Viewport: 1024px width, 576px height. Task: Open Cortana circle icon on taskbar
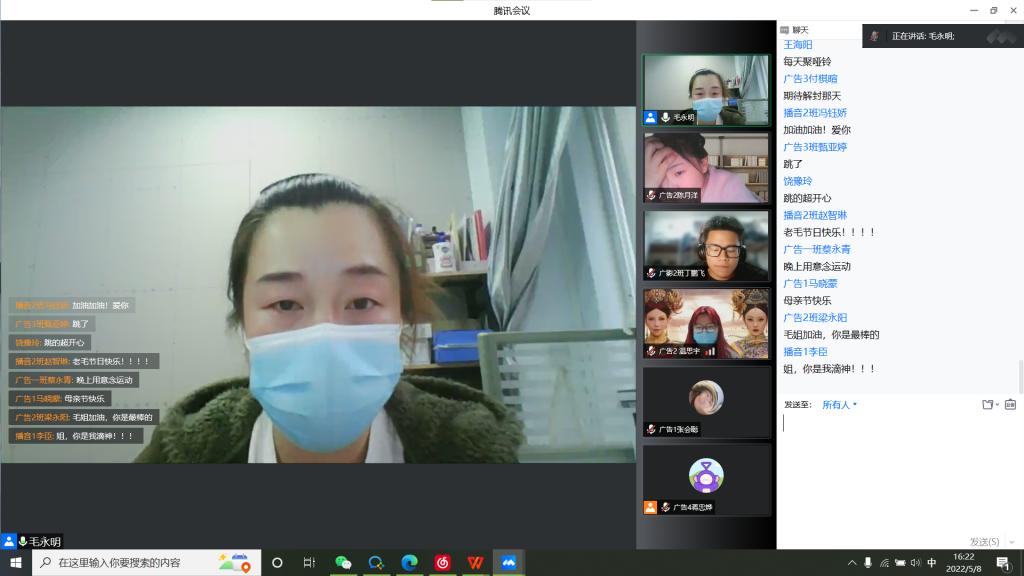[x=277, y=562]
